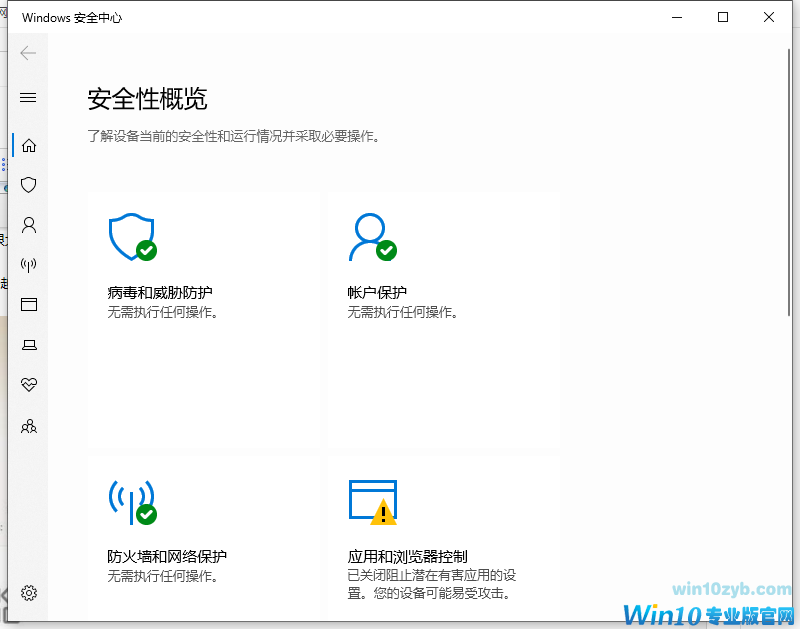
Task: Open Settings gear at sidebar bottom
Action: click(29, 593)
